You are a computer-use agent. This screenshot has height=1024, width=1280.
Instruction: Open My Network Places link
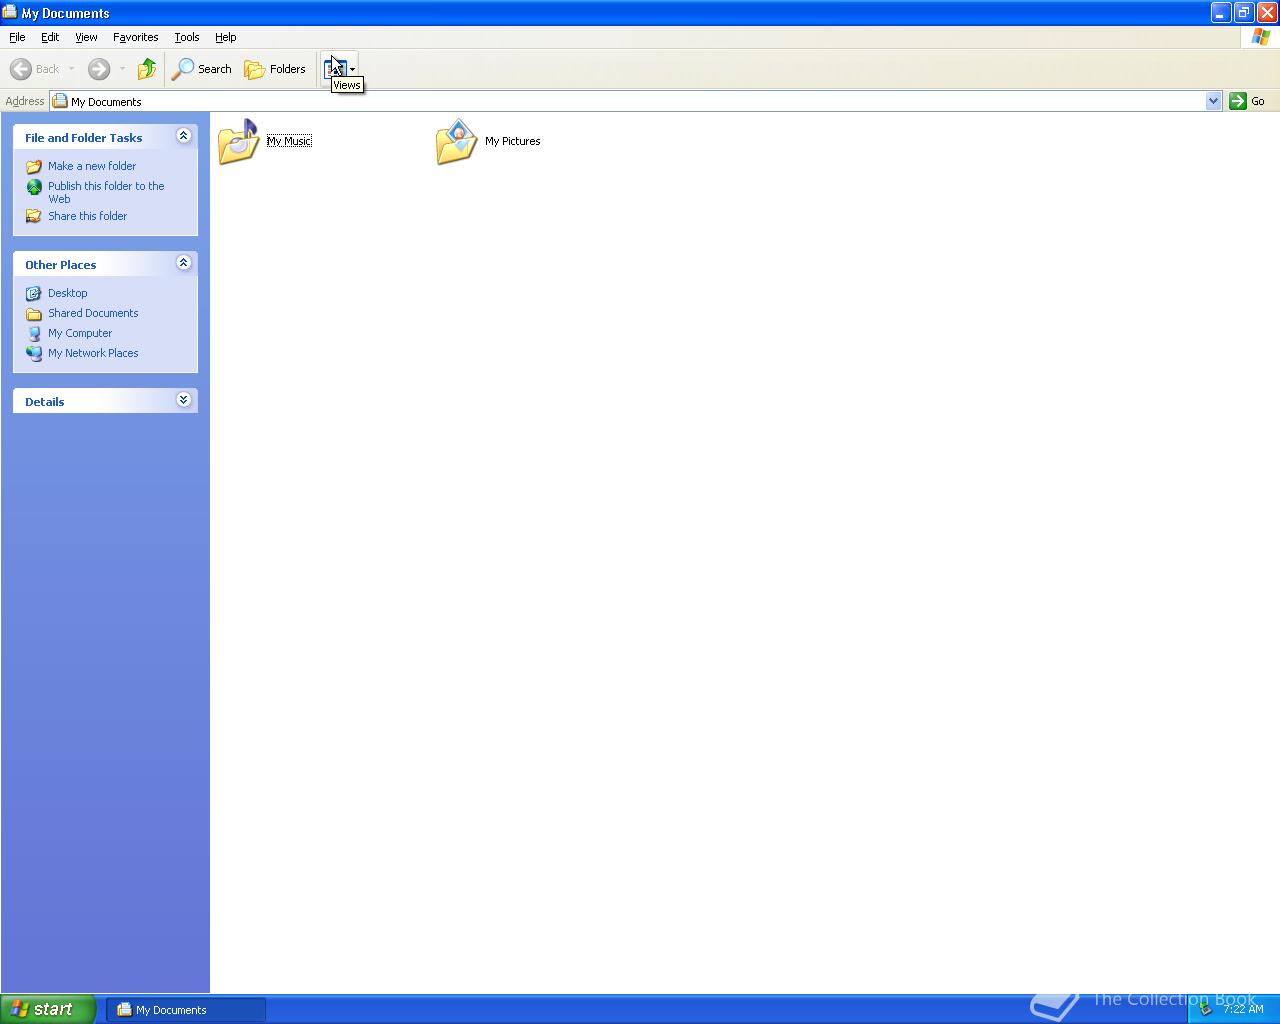coord(93,353)
